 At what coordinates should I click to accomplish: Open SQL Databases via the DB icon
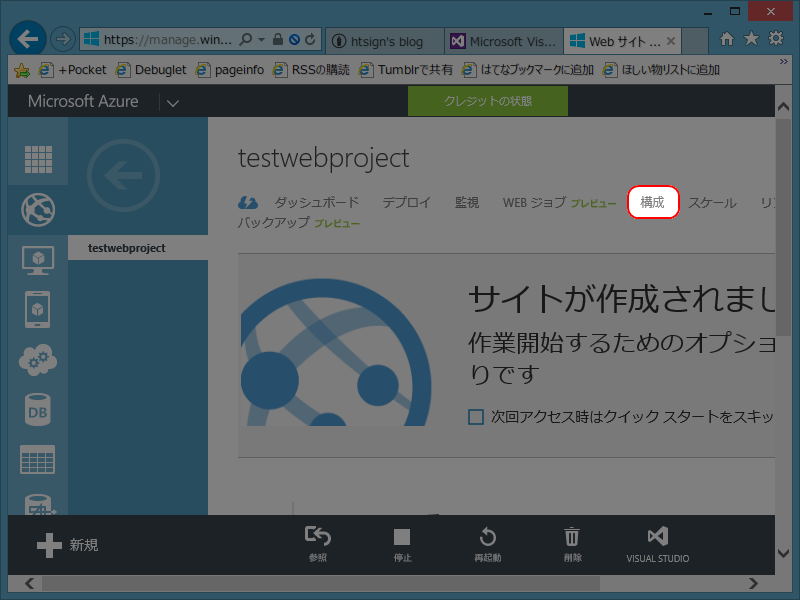click(x=37, y=409)
